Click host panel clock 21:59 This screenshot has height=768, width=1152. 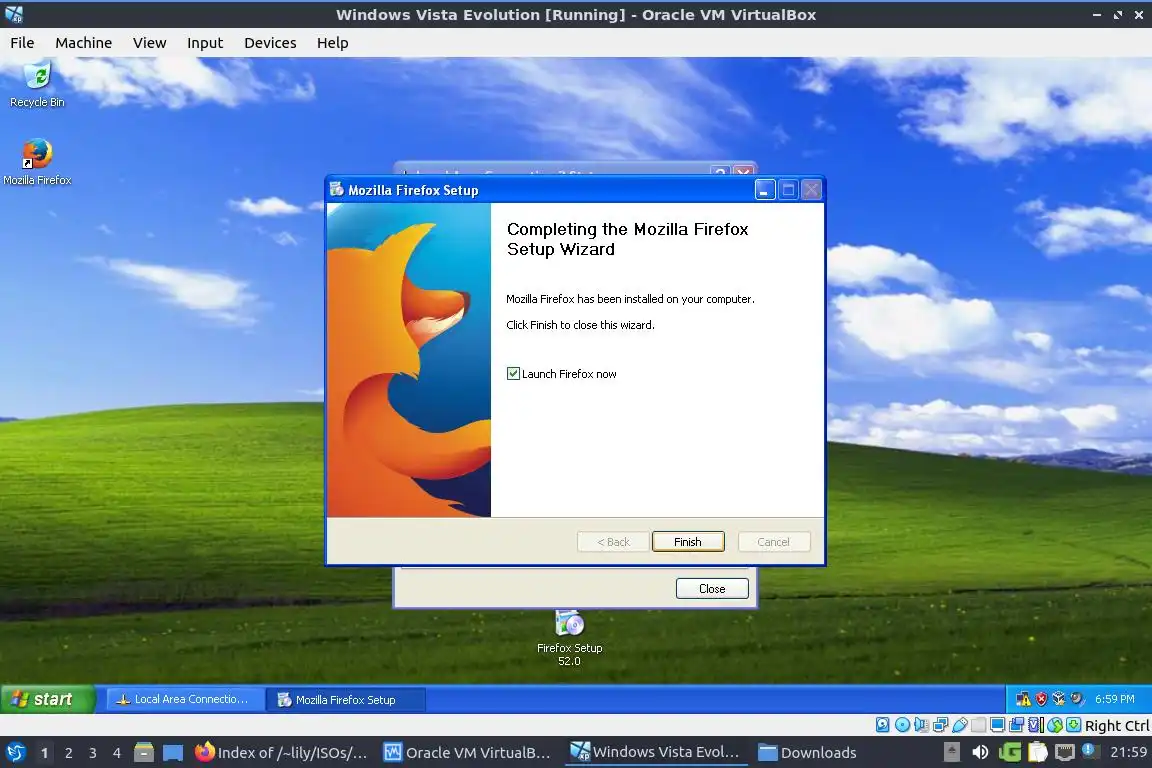pyautogui.click(x=1128, y=752)
